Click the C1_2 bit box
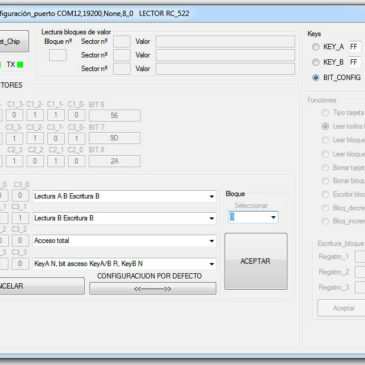The image size is (365, 365). (35, 115)
